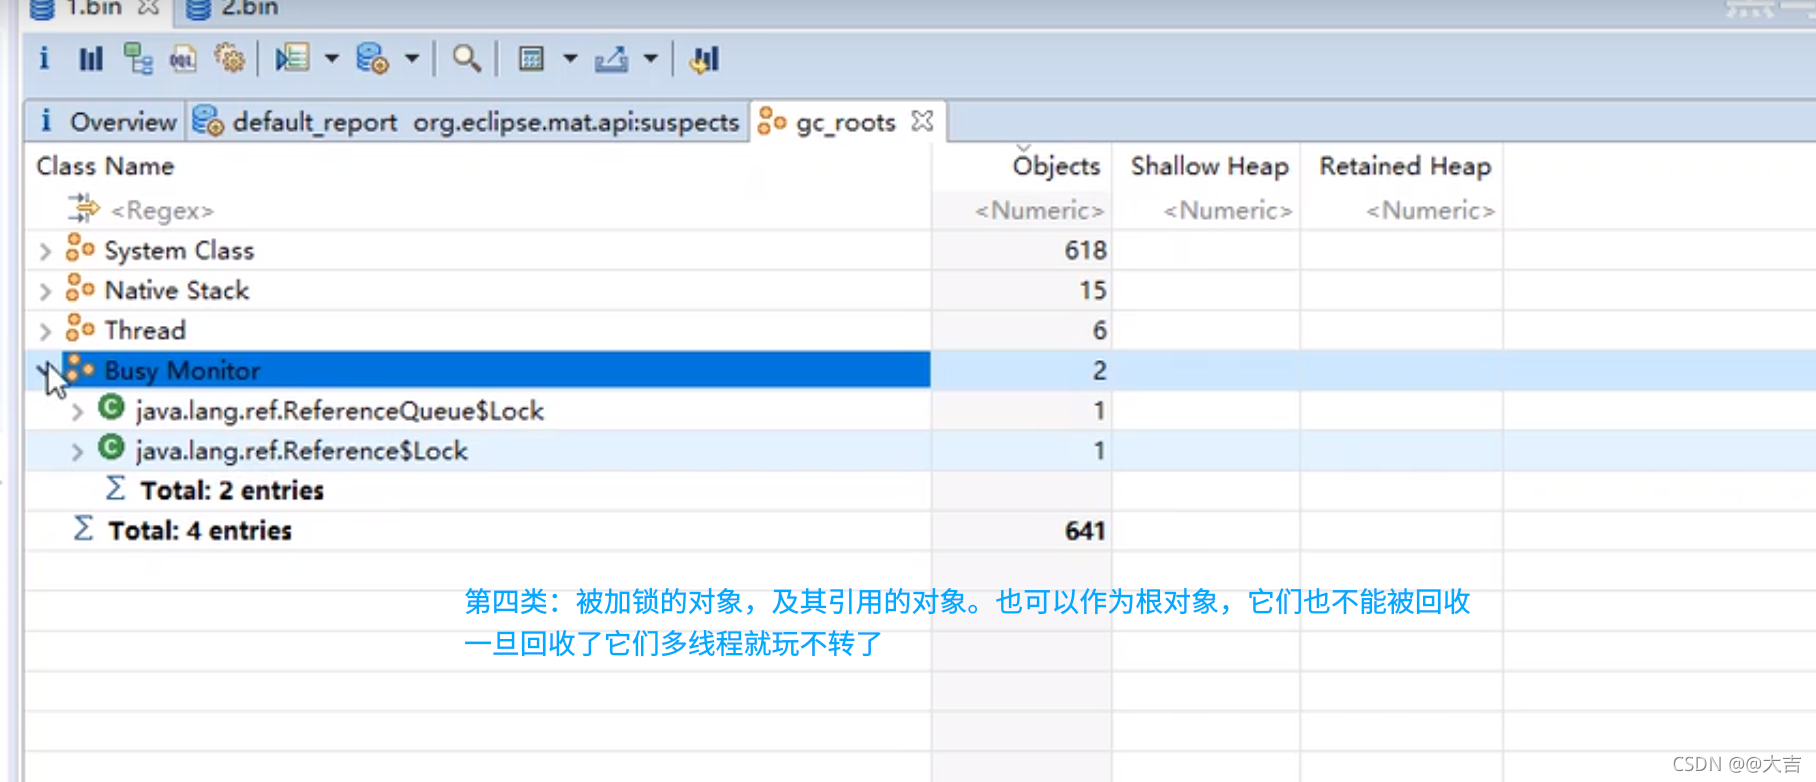Click the Find Object by address magnifier
Screen dimensions: 1816x782
(466, 59)
